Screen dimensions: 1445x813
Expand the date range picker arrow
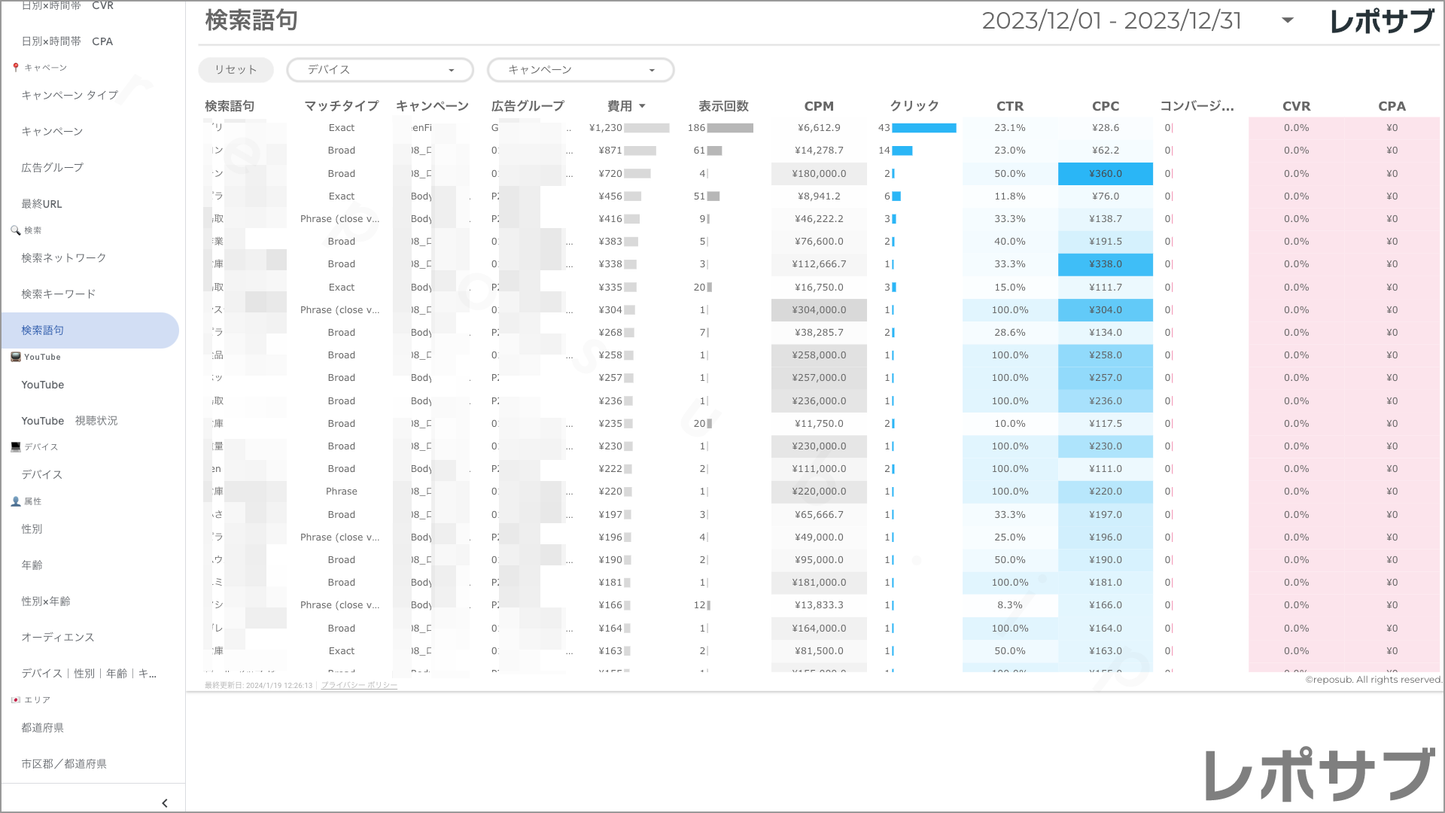pyautogui.click(x=1287, y=21)
